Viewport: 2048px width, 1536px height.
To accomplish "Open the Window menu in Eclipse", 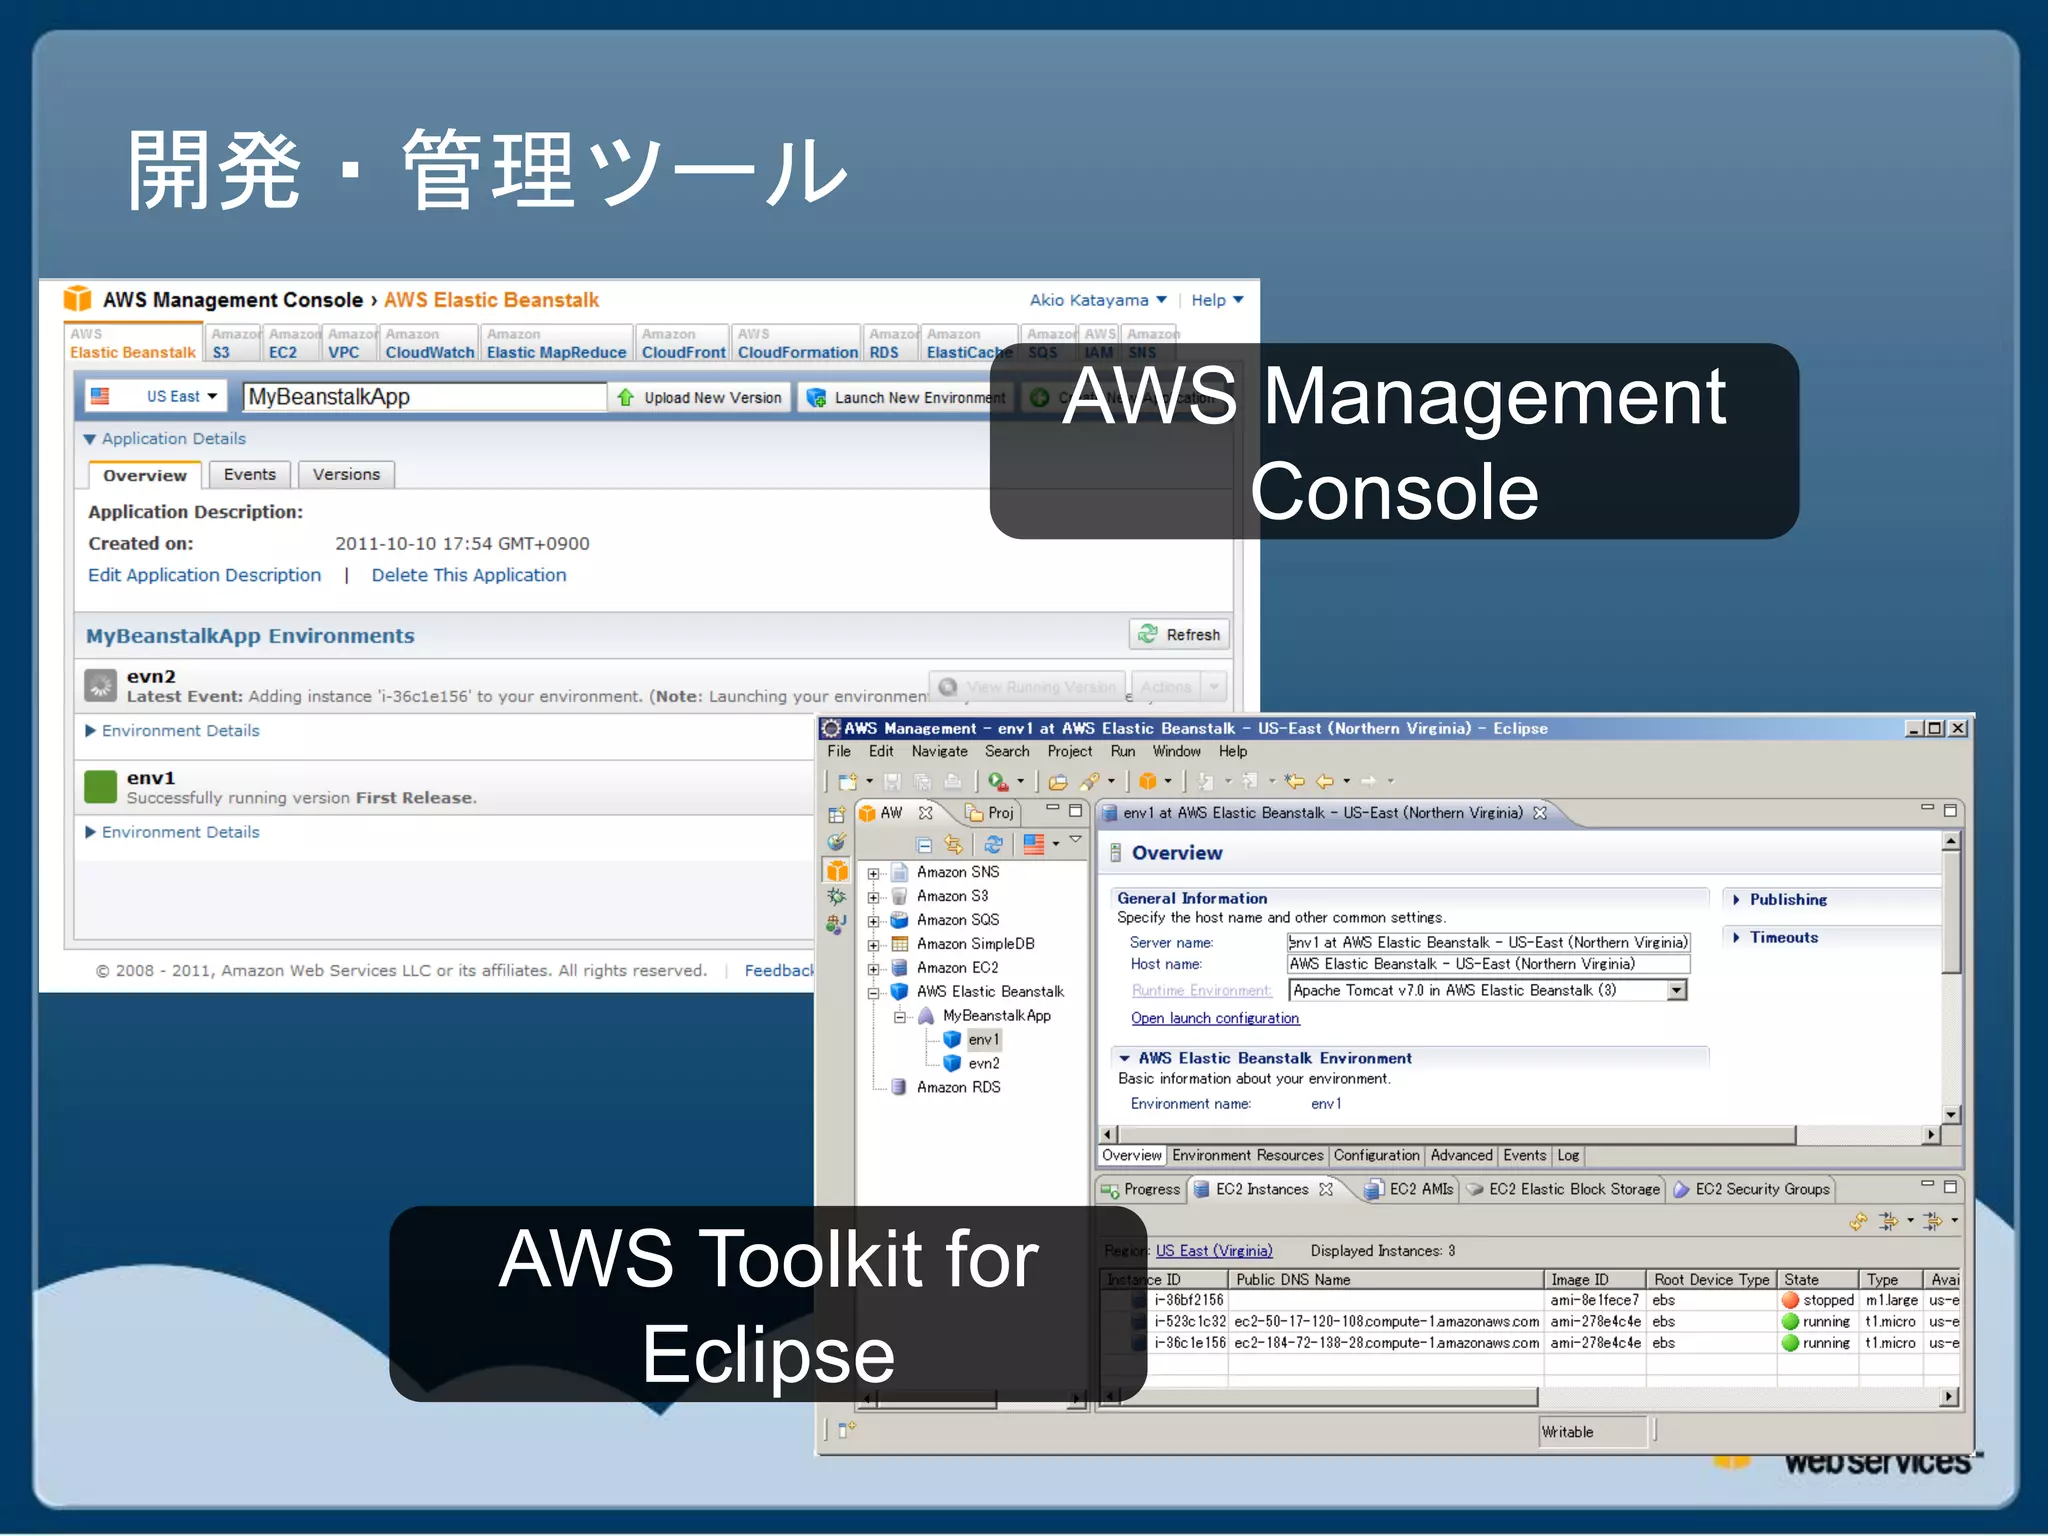I will (x=1176, y=751).
